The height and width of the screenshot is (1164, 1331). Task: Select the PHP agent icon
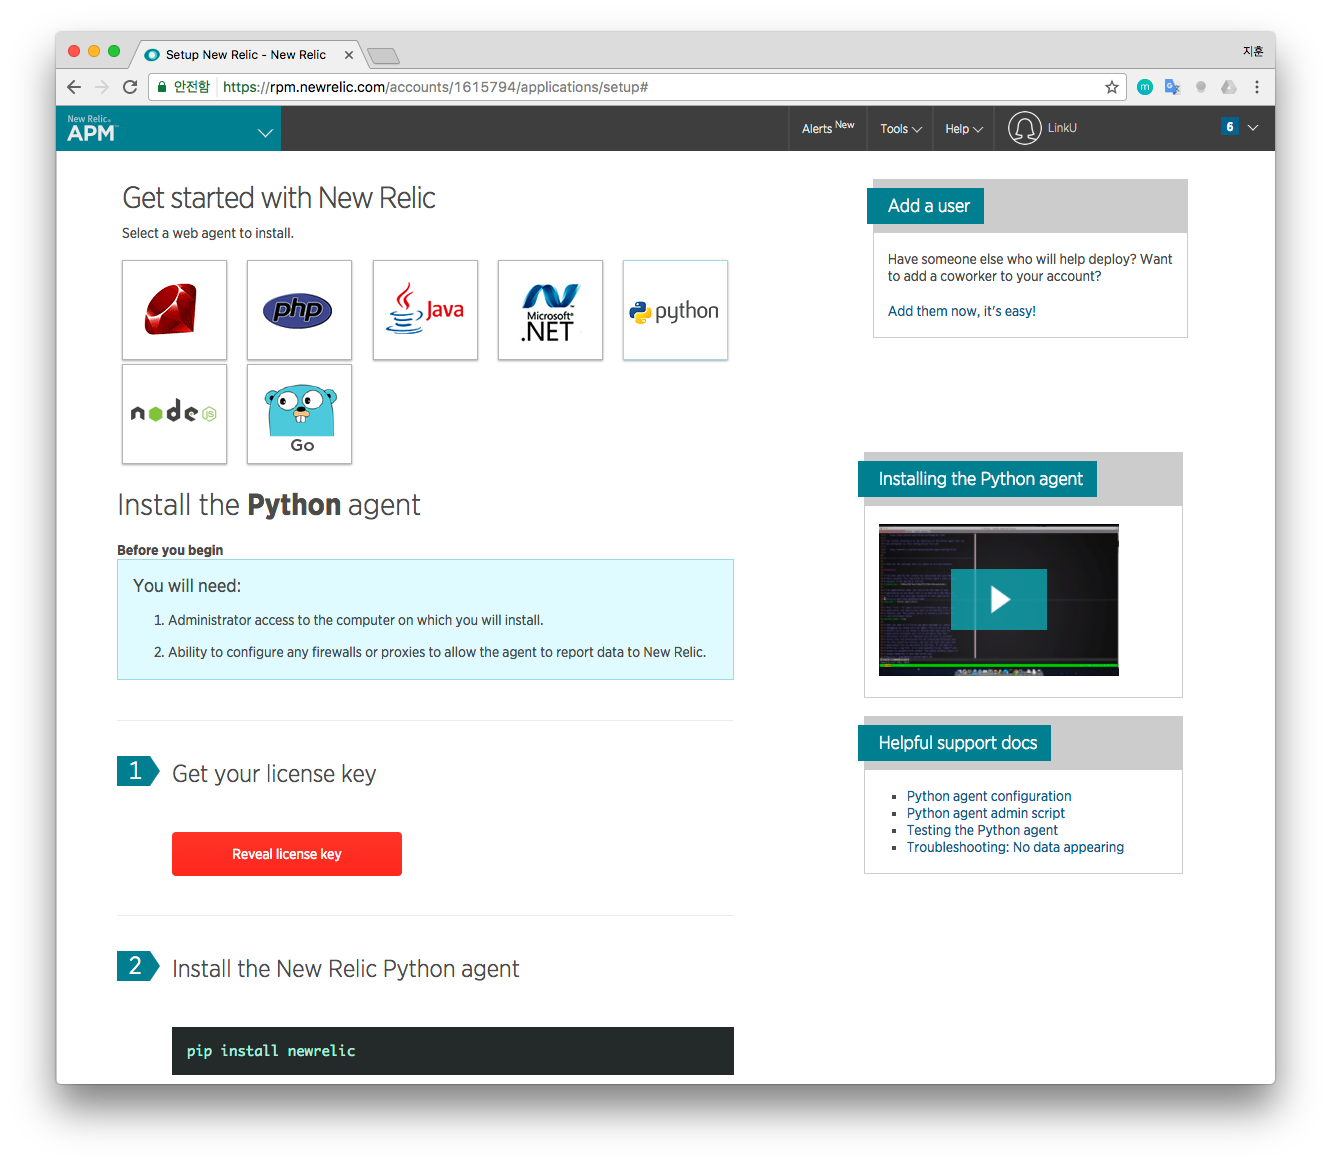click(x=299, y=309)
